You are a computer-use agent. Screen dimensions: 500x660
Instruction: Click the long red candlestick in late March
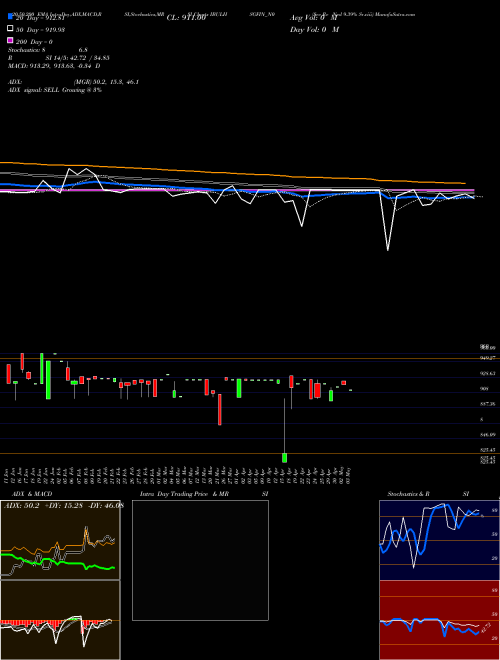coord(220,409)
